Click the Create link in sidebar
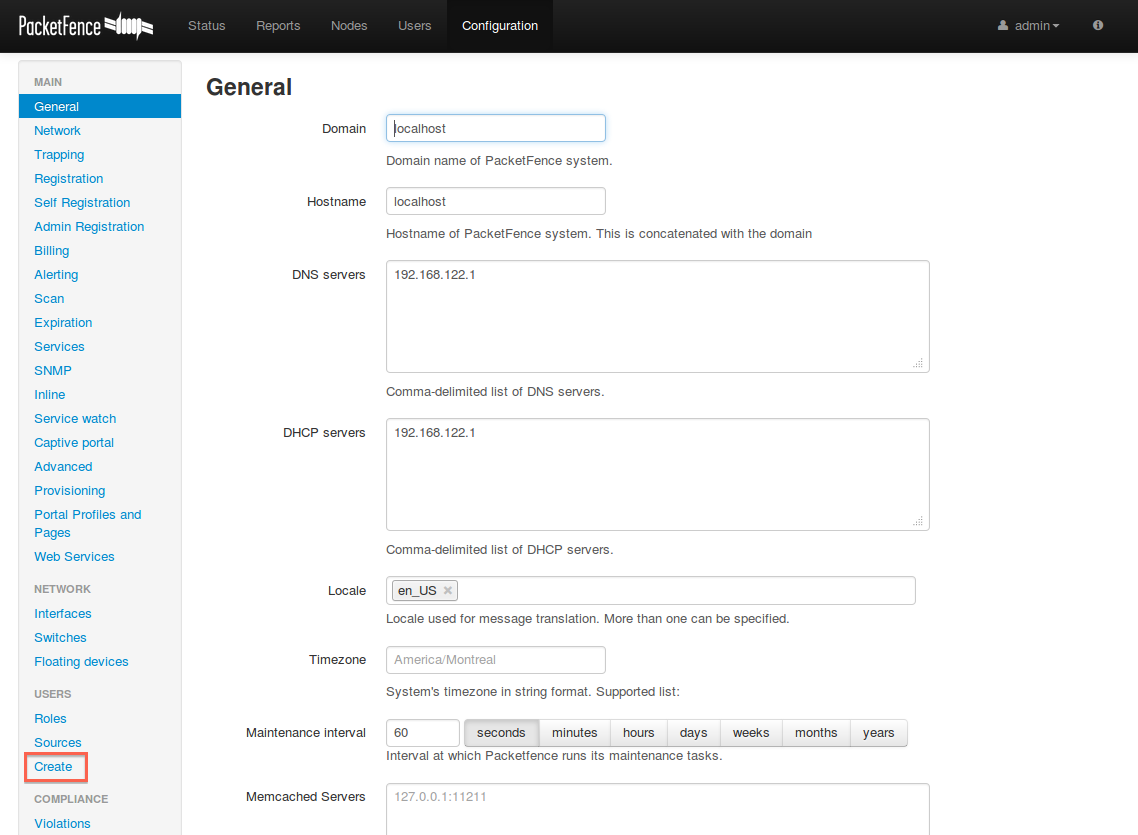Image resolution: width=1138 pixels, height=835 pixels. 53,766
